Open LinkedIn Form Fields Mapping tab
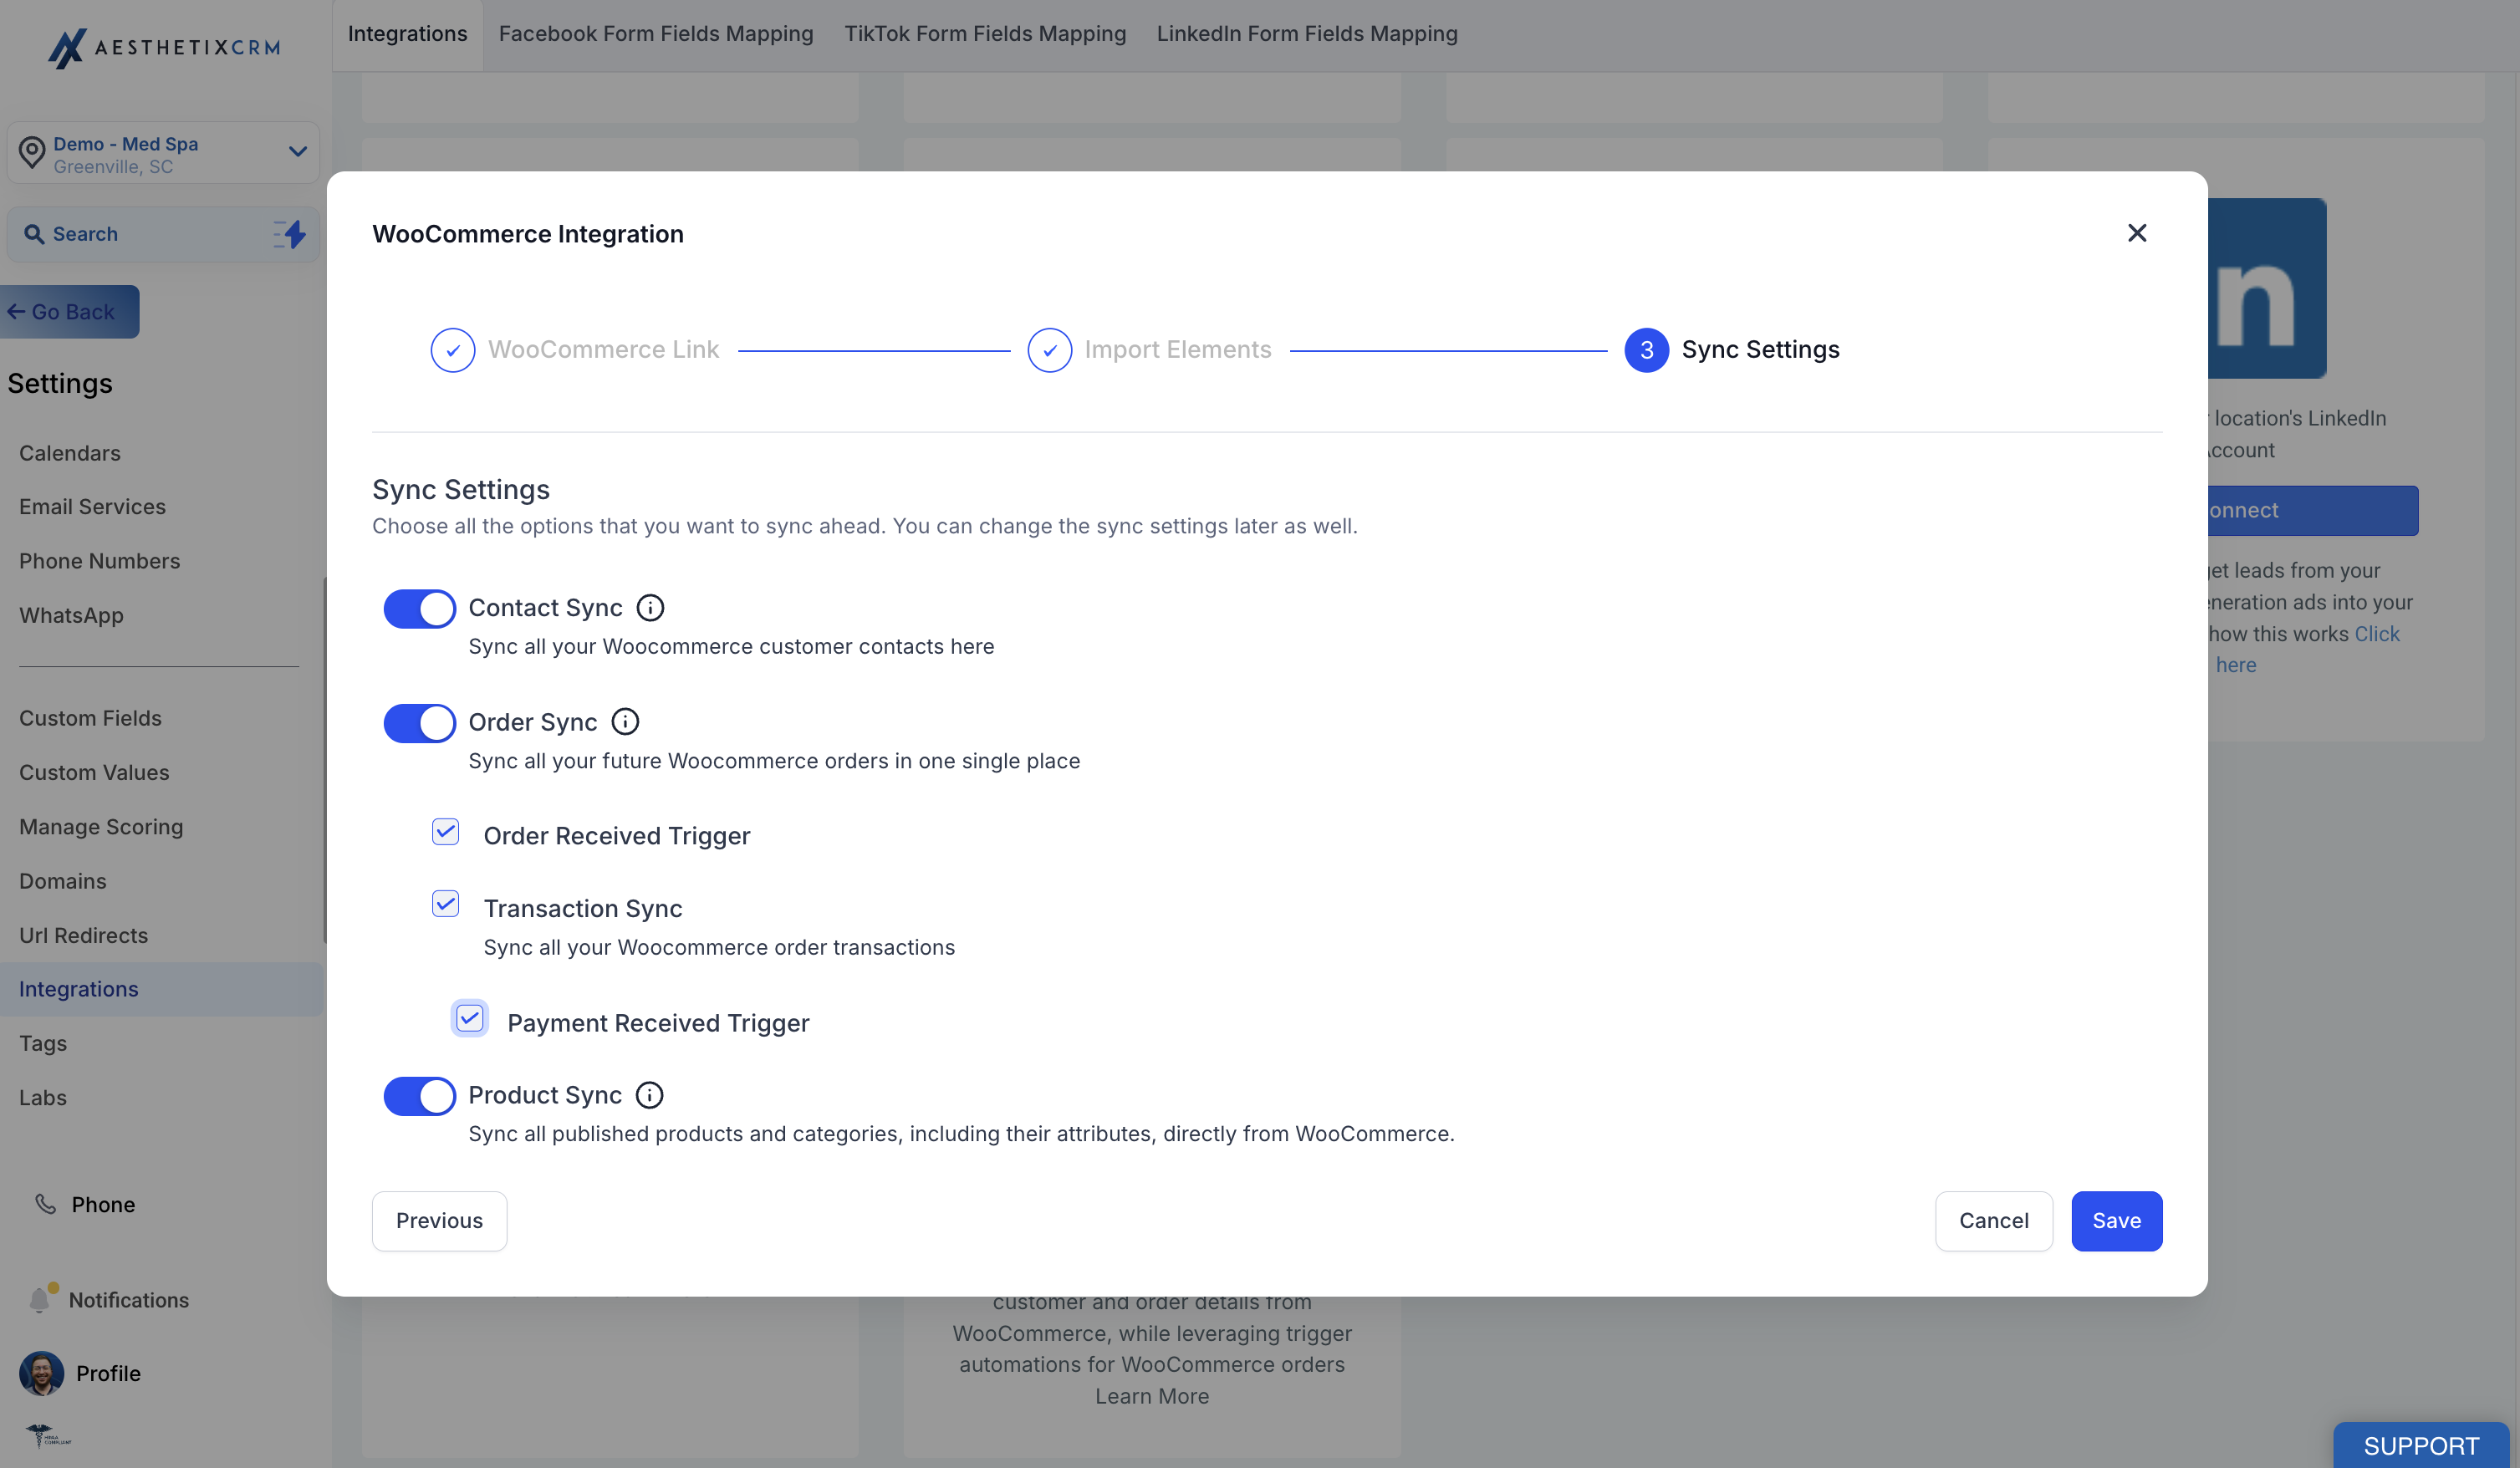 pyautogui.click(x=1307, y=34)
